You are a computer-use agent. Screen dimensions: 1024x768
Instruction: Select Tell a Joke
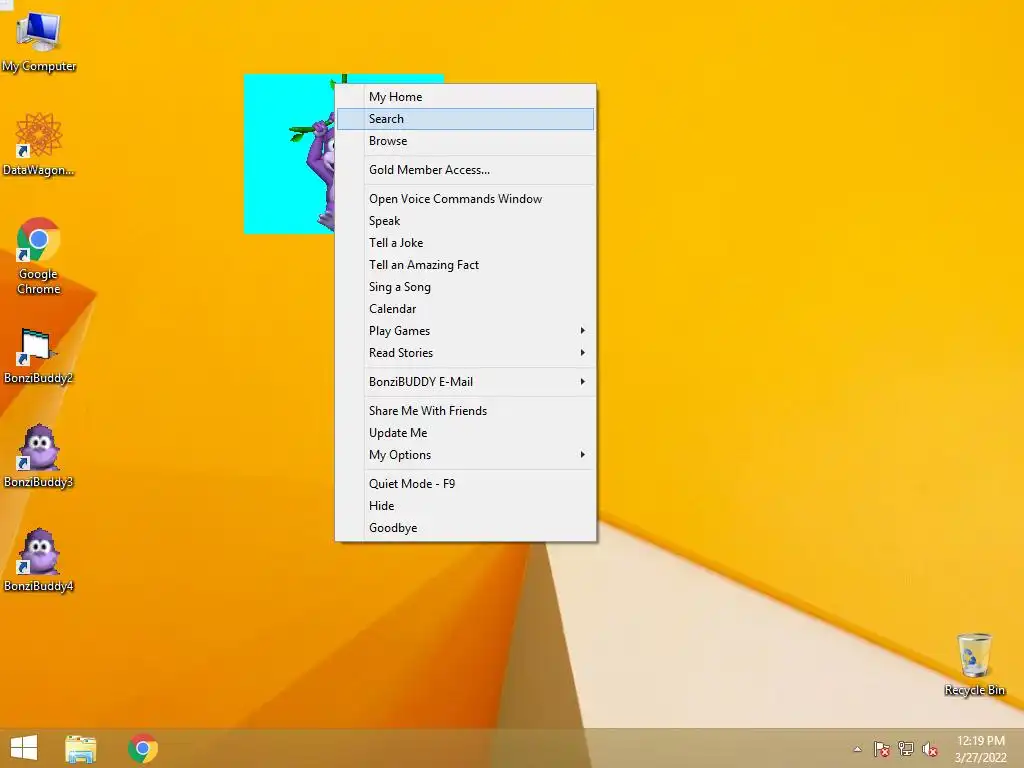465,243
